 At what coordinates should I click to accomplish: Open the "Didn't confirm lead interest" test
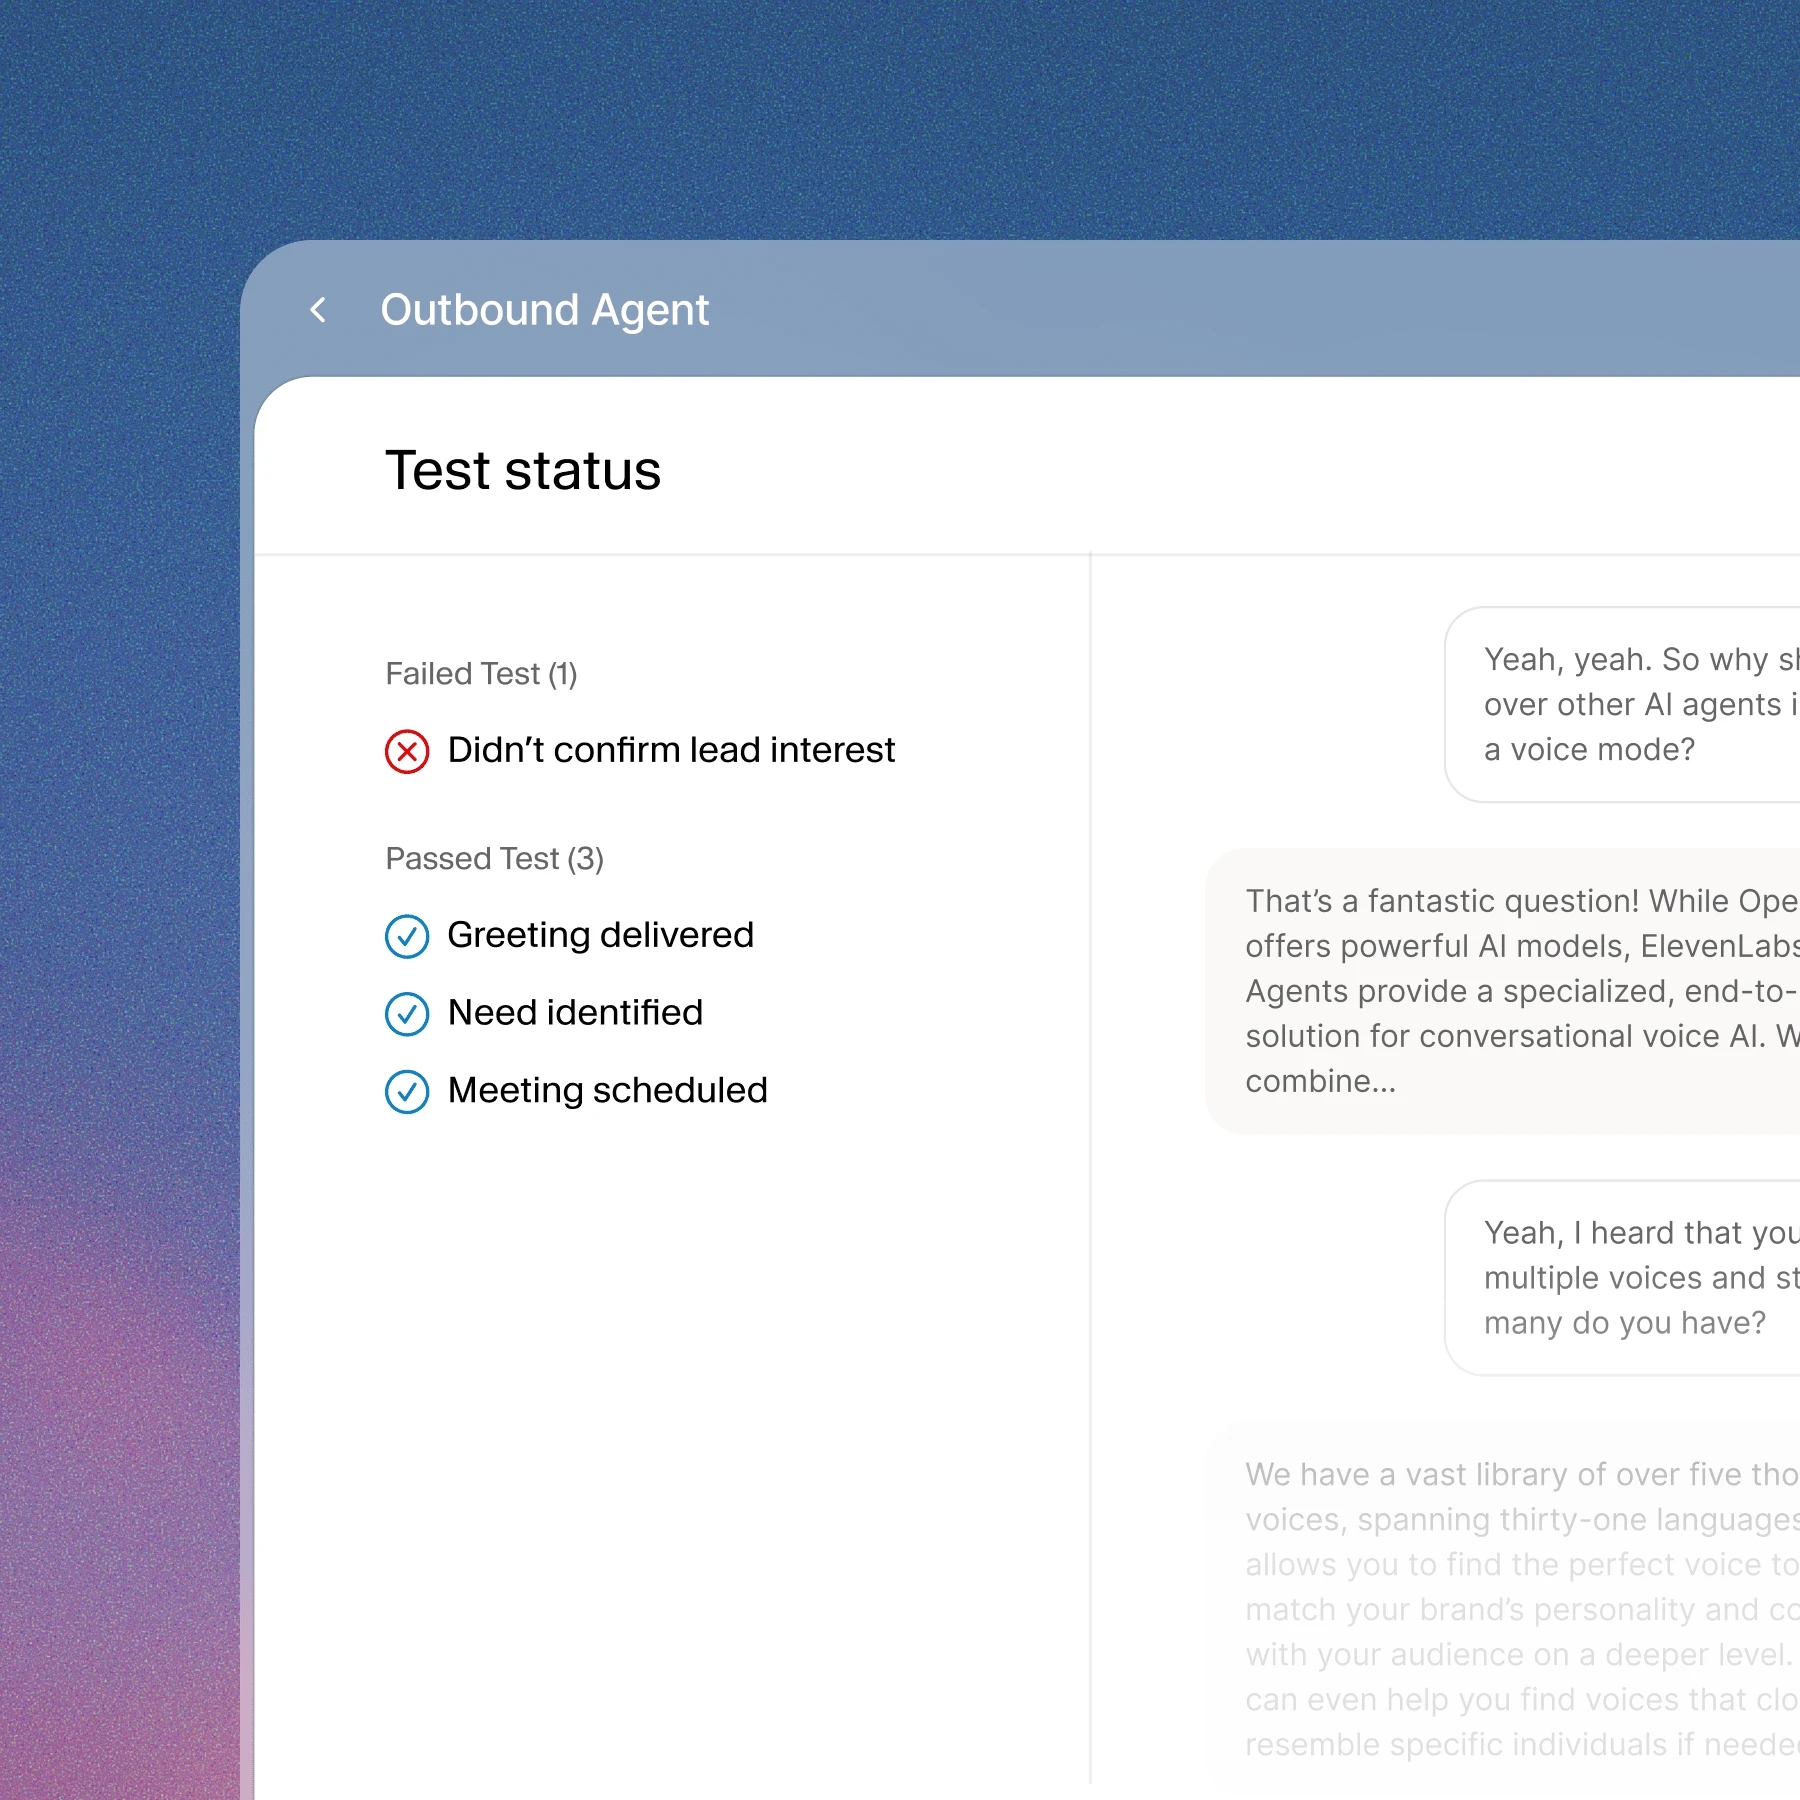pyautogui.click(x=670, y=750)
